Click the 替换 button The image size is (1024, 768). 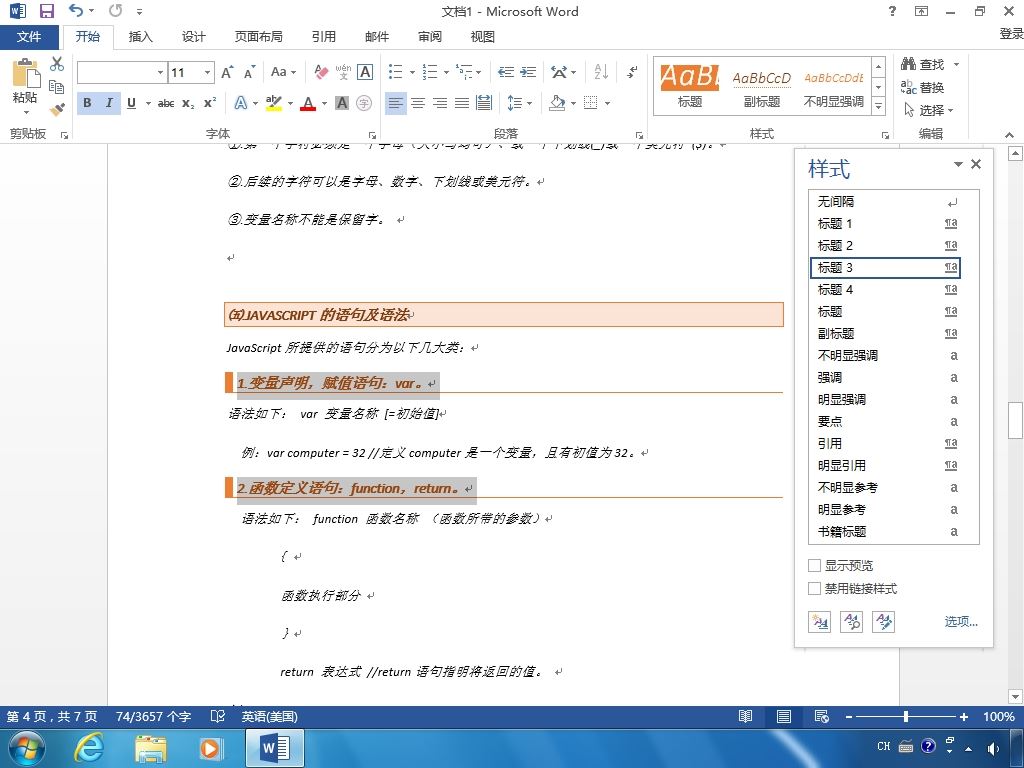pyautogui.click(x=923, y=87)
